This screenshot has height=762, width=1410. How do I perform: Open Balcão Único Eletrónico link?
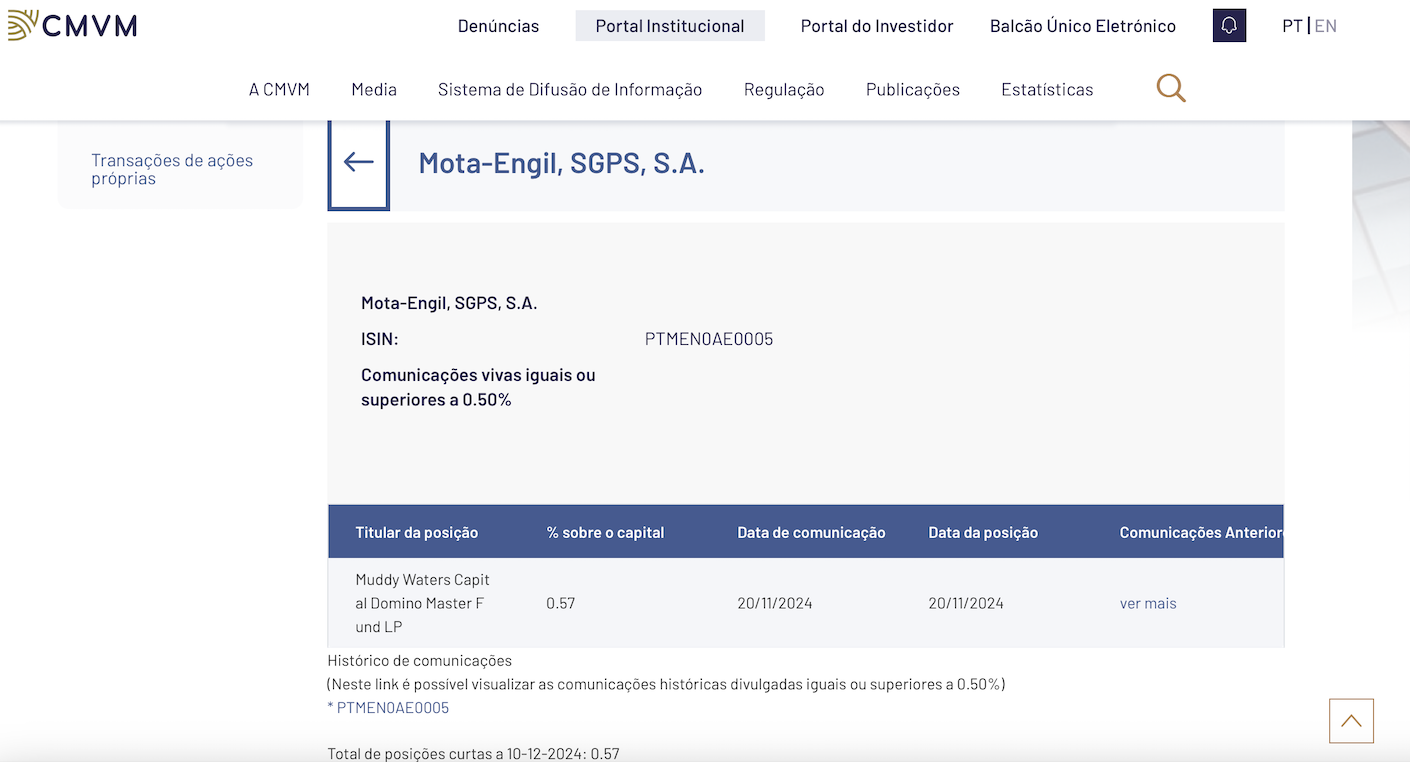click(x=1083, y=26)
